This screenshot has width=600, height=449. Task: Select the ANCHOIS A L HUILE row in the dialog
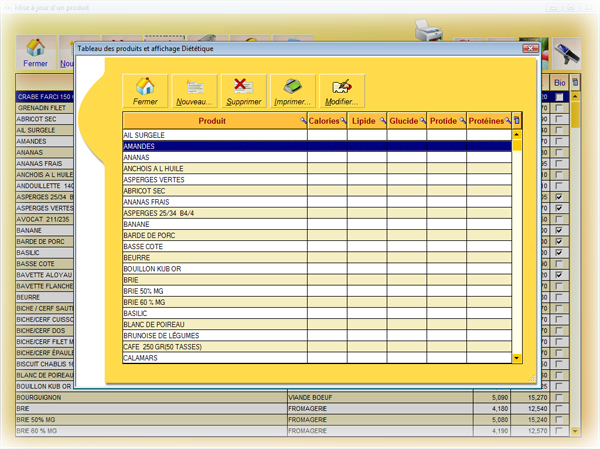click(317, 168)
